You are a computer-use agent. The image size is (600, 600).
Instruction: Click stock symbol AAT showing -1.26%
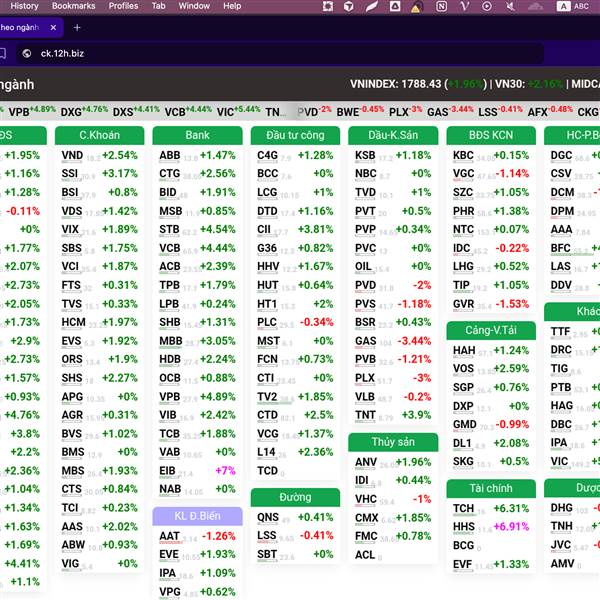pyautogui.click(x=169, y=536)
